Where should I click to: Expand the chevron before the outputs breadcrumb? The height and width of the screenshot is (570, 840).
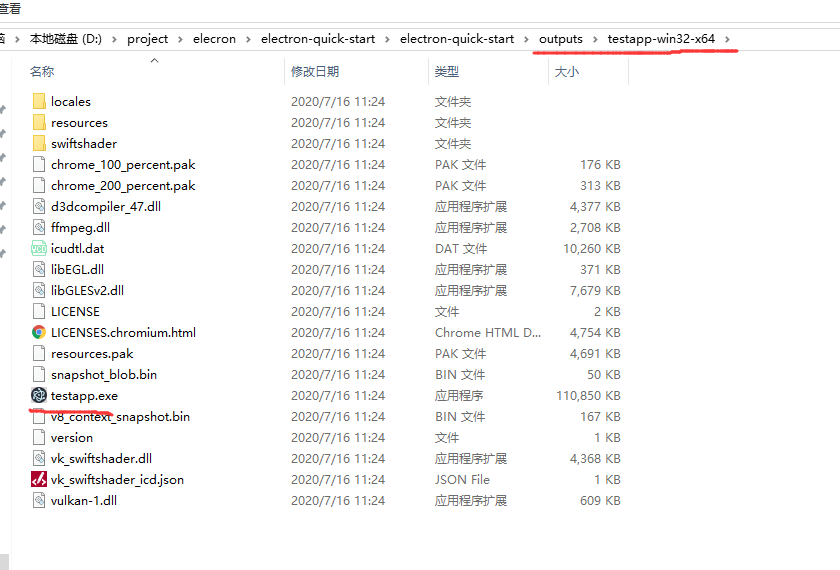[526, 39]
